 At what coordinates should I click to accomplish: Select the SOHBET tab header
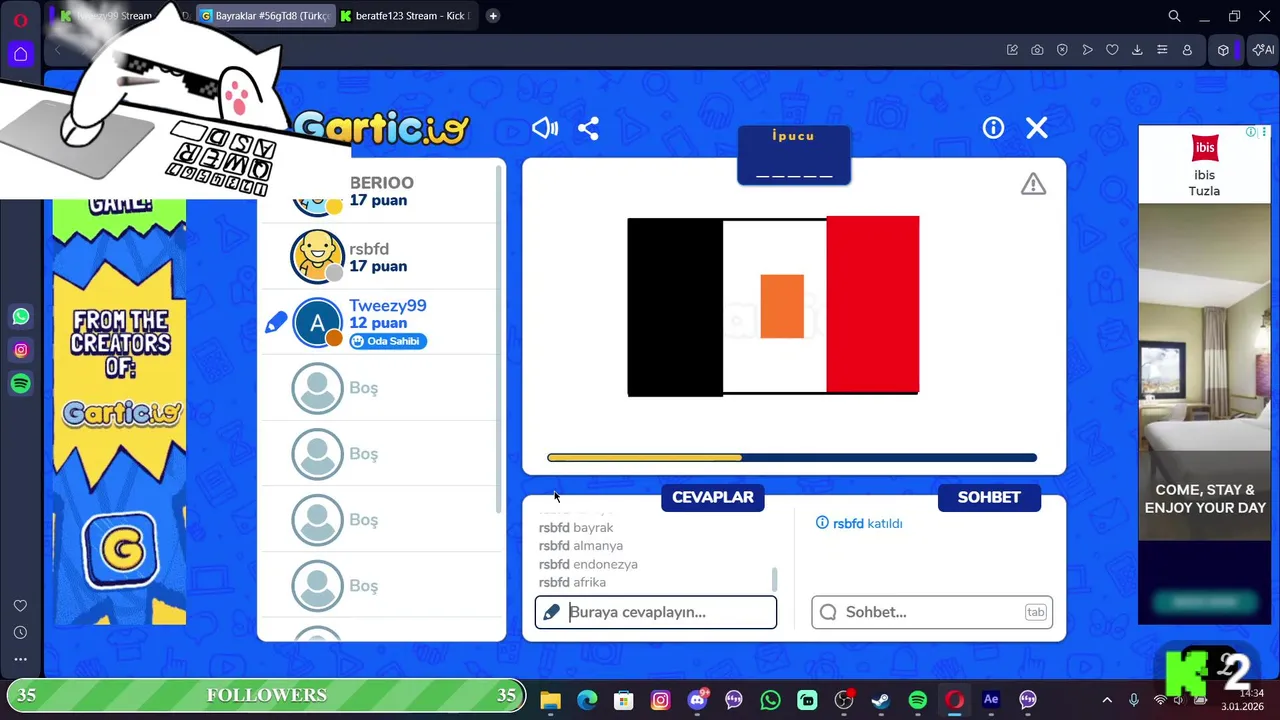point(989,497)
